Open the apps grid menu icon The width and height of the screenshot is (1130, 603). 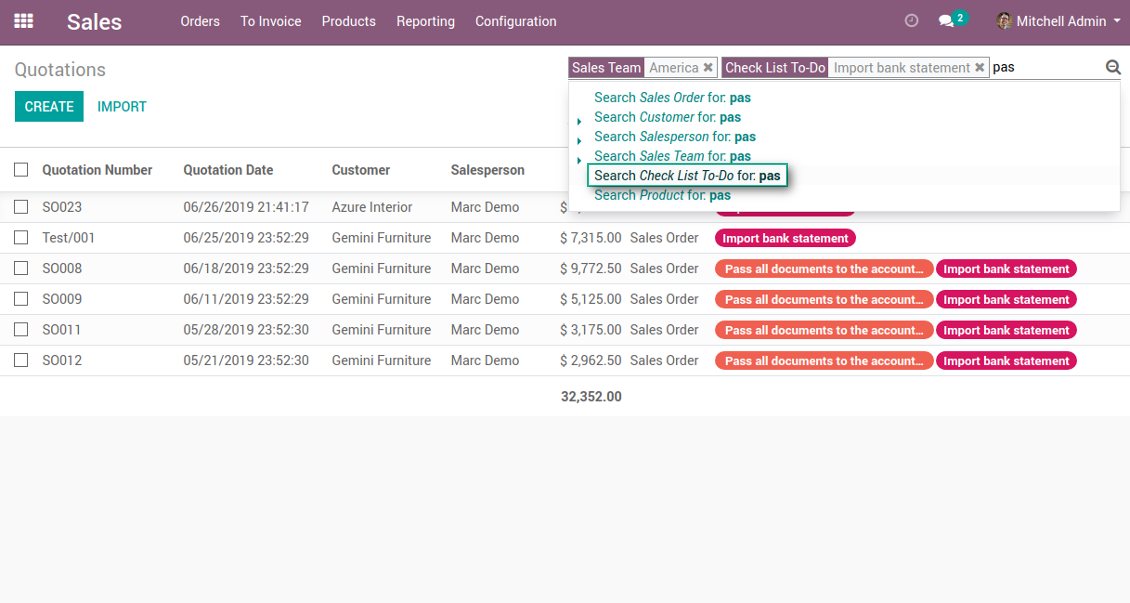(x=24, y=21)
